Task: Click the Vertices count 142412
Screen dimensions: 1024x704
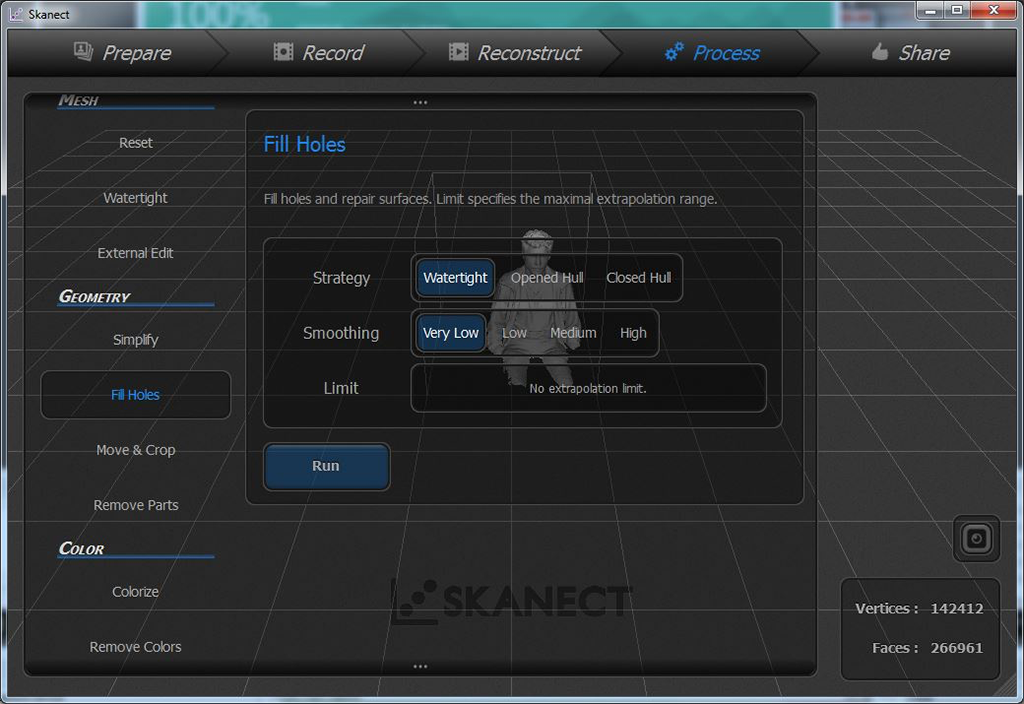Action: point(956,609)
